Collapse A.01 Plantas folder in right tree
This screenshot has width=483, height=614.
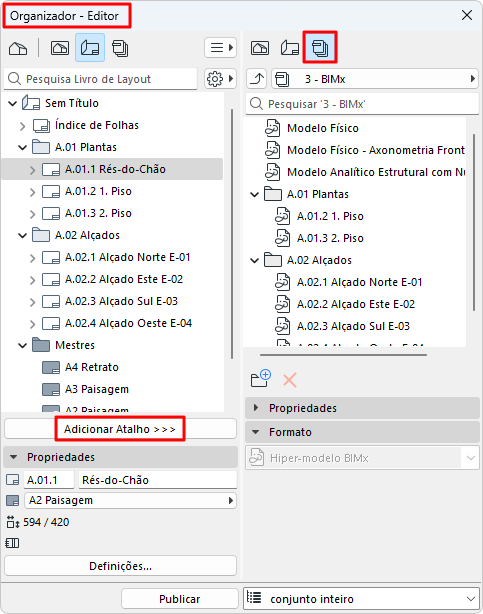point(255,194)
